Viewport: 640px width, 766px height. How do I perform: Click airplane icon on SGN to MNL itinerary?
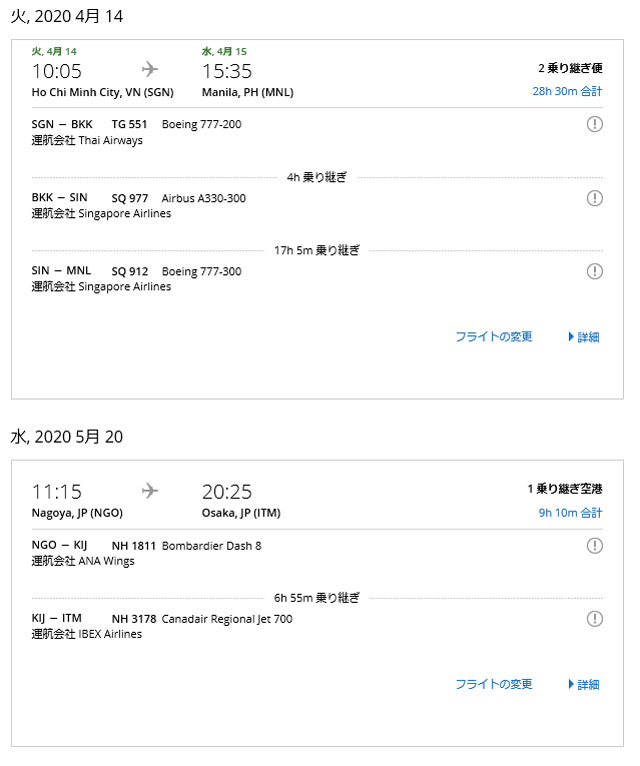[x=150, y=69]
